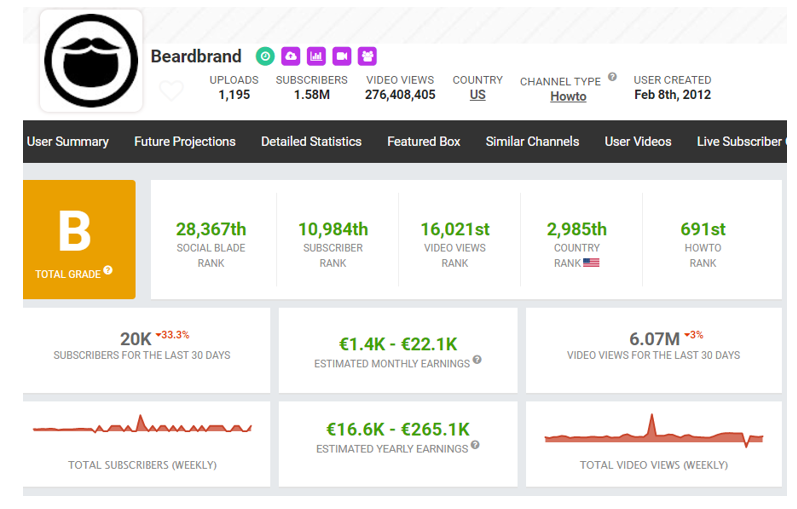797x509 pixels.
Task: Click the -33.3% subscriber change indicator
Action: (172, 335)
